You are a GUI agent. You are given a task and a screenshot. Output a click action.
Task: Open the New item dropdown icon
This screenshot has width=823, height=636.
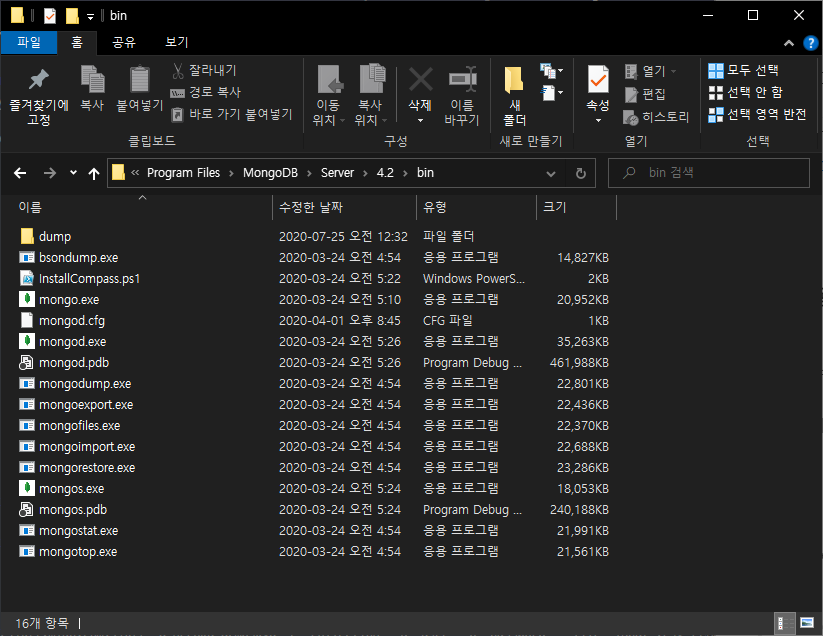pos(551,70)
